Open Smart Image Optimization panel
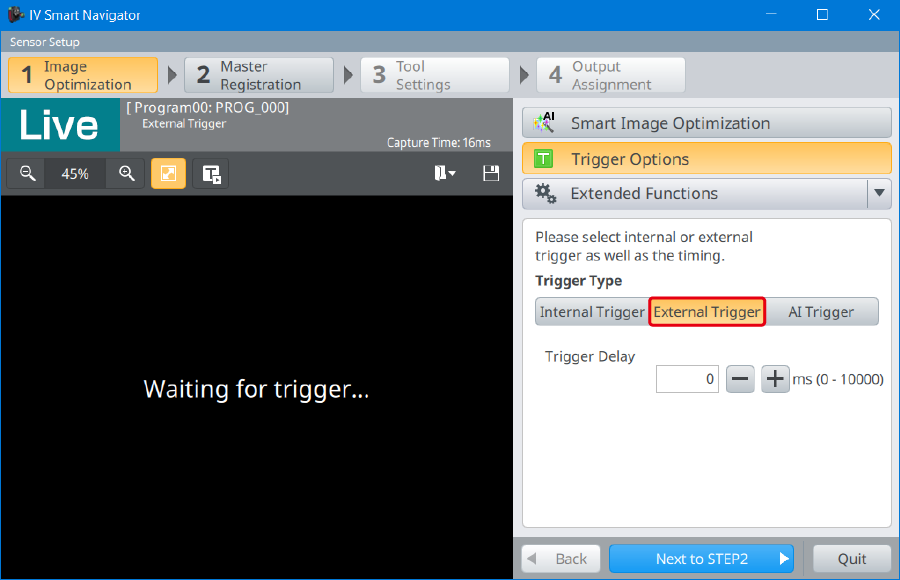900x580 pixels. click(706, 123)
